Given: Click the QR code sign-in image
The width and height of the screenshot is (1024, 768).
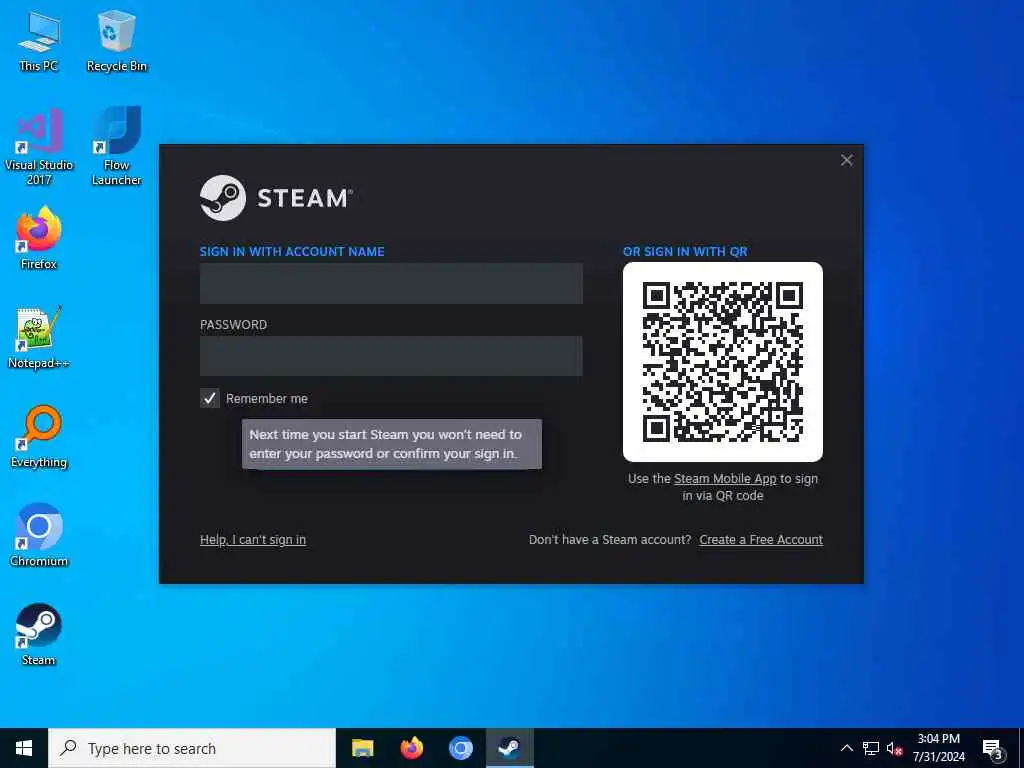Looking at the screenshot, I should point(722,362).
